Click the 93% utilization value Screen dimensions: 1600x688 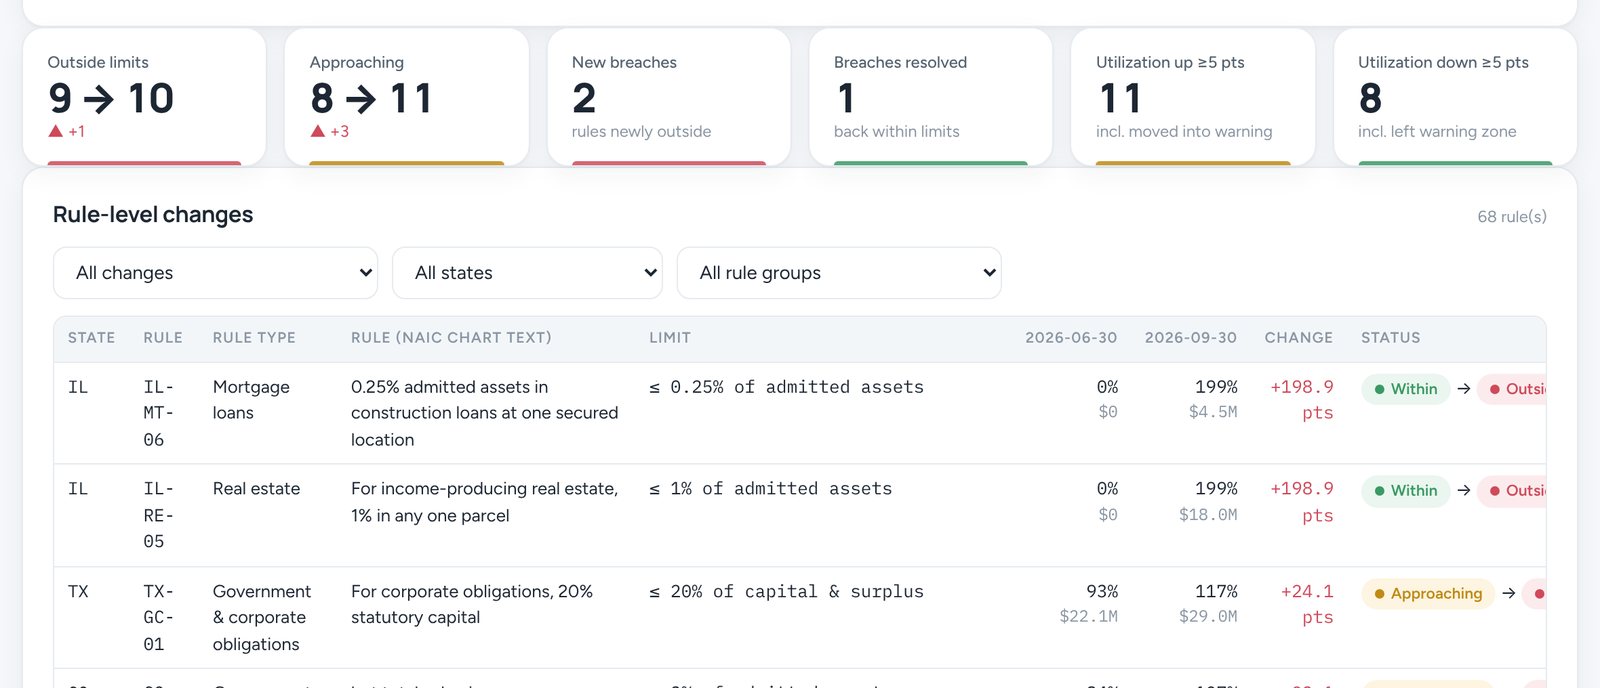click(1102, 592)
